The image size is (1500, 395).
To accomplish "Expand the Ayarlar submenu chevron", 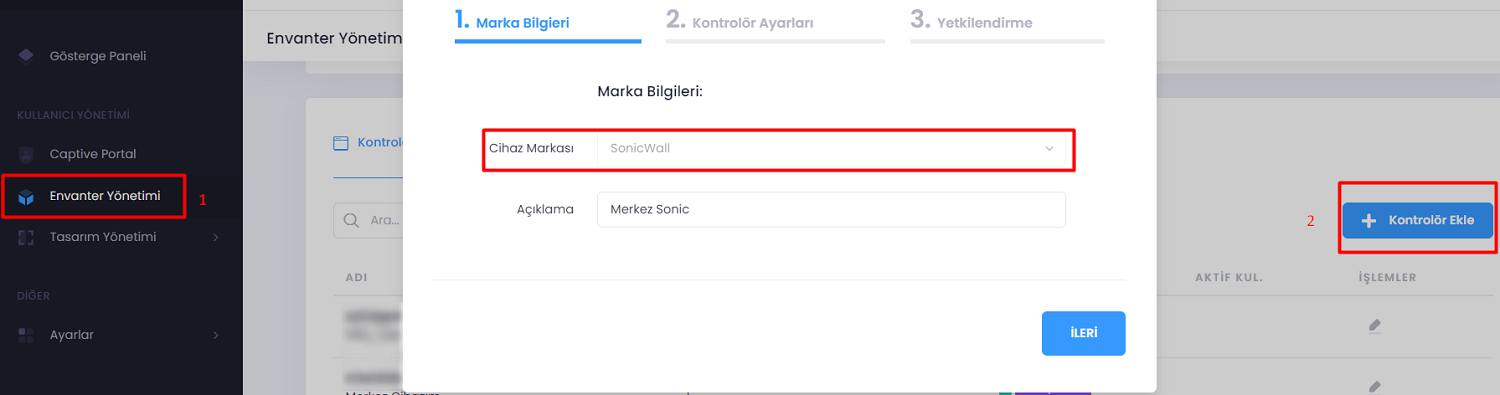I will pyautogui.click(x=216, y=335).
